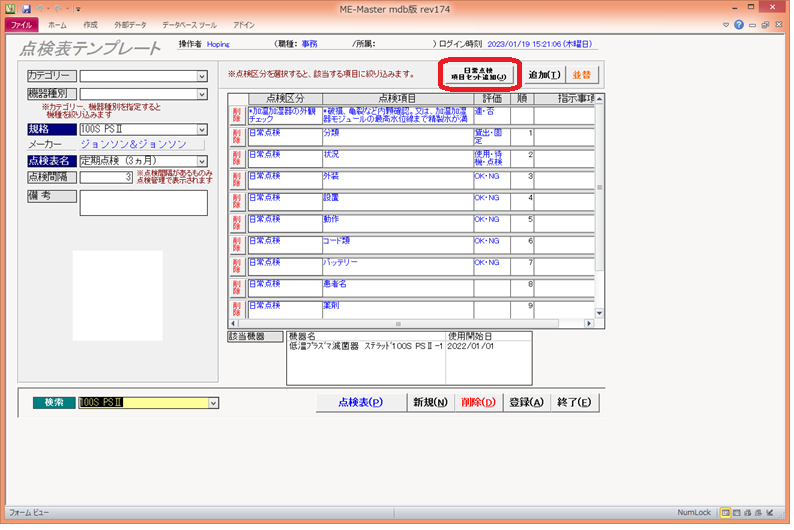Screen dimensions: 794x530
Task: Open the ホーム ribbon tab
Action: point(57,25)
